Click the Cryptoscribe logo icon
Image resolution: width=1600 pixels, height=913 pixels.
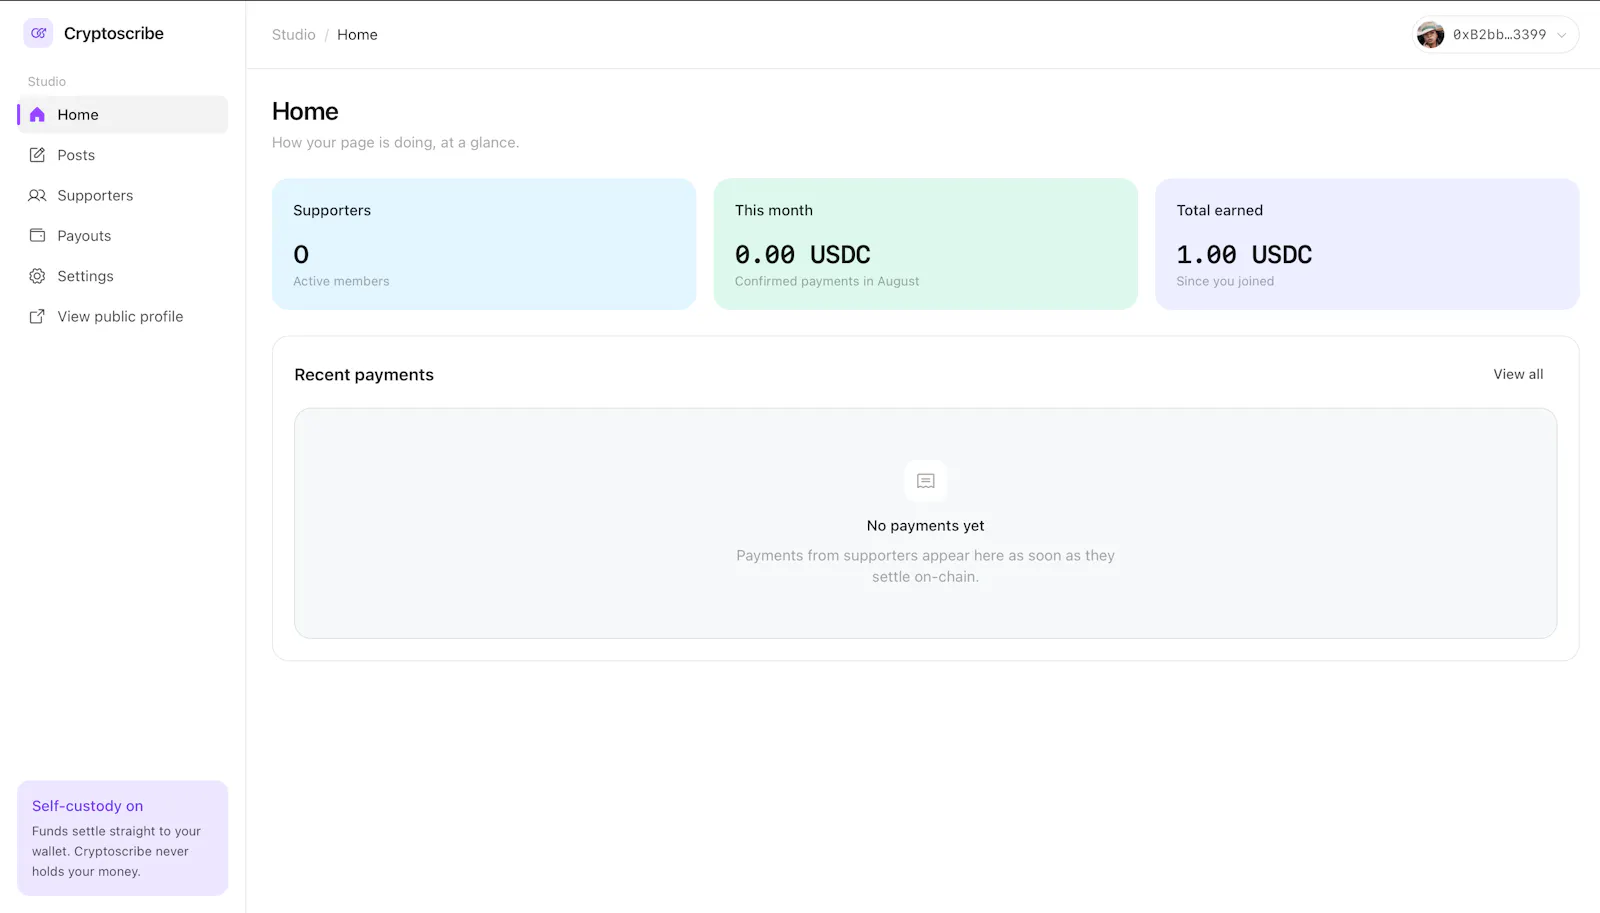[x=38, y=33]
